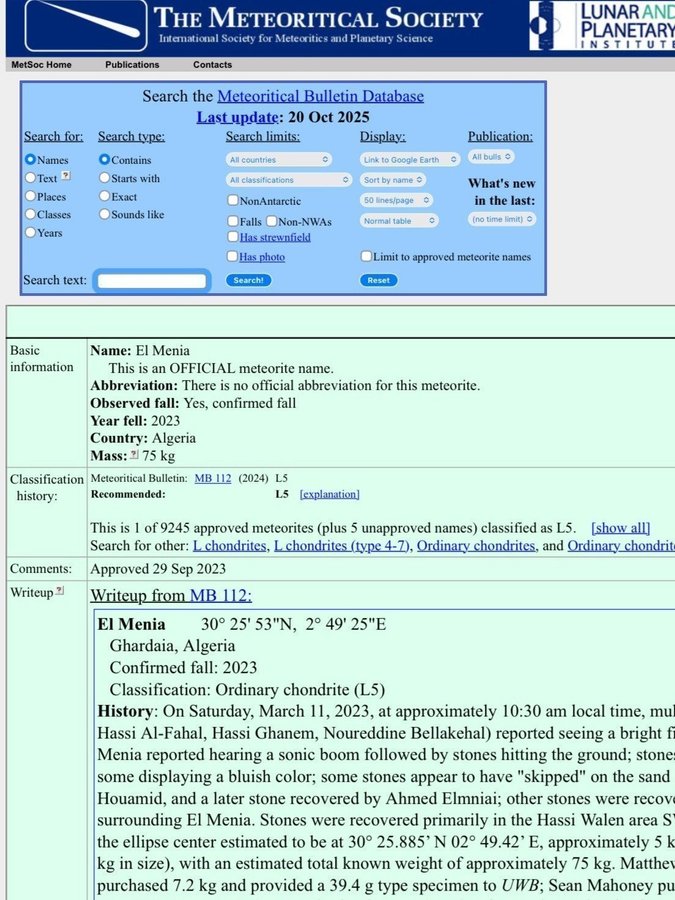
Task: Enable the NonAntarctic checkbox
Action: [x=232, y=201]
